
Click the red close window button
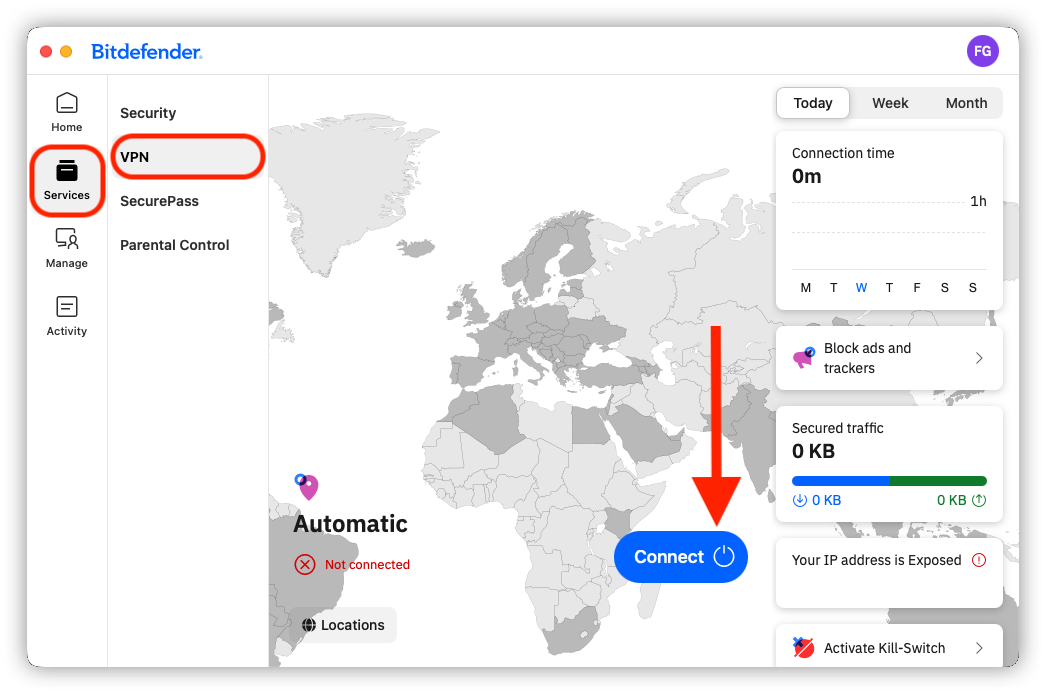[x=46, y=51]
